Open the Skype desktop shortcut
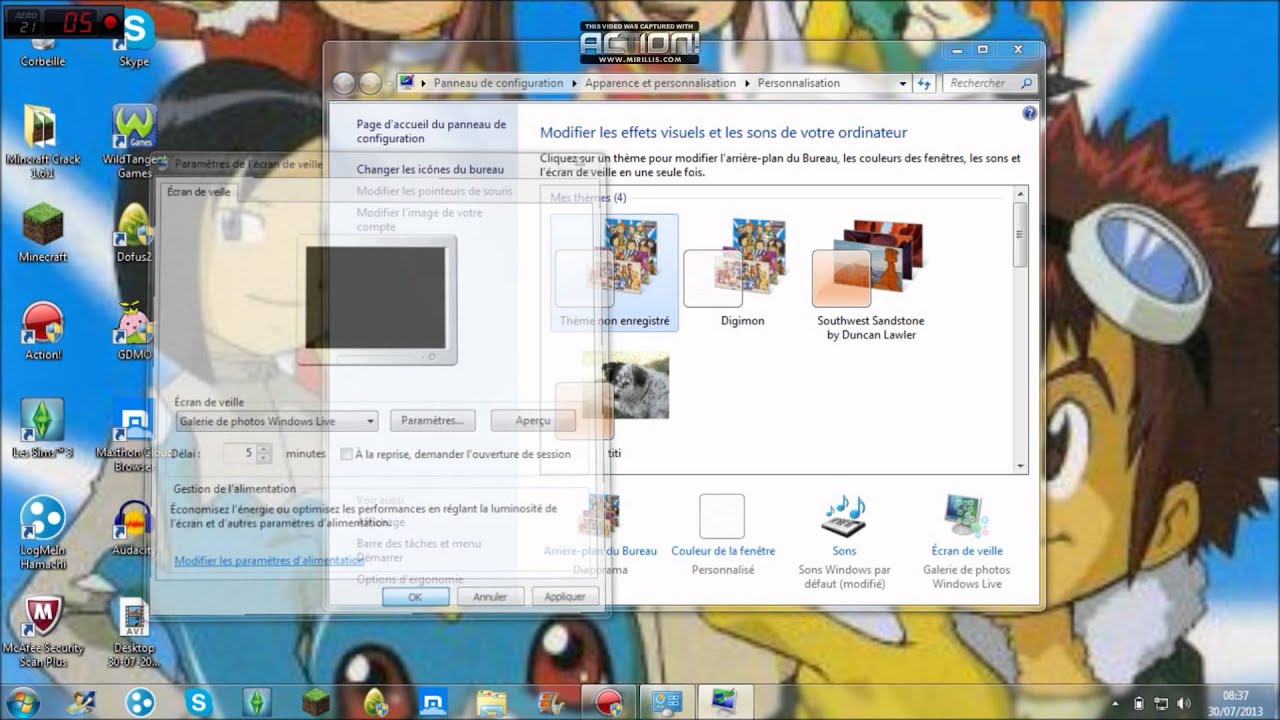This screenshot has width=1280, height=720. 134,42
